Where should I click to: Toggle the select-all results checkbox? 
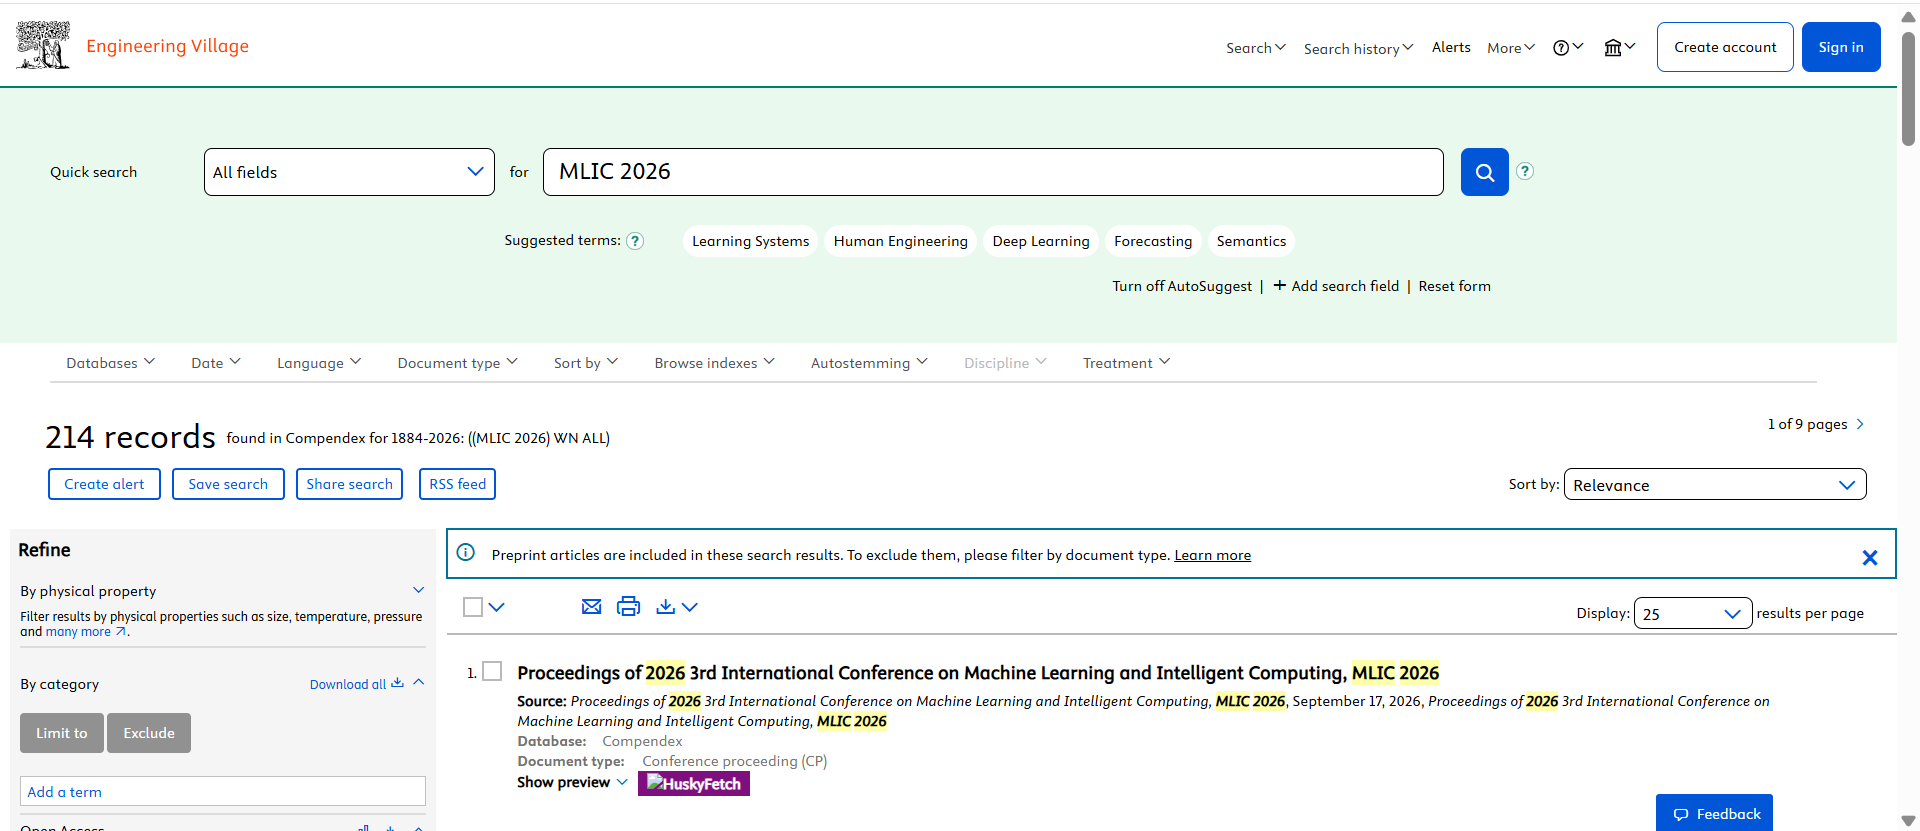coord(473,607)
